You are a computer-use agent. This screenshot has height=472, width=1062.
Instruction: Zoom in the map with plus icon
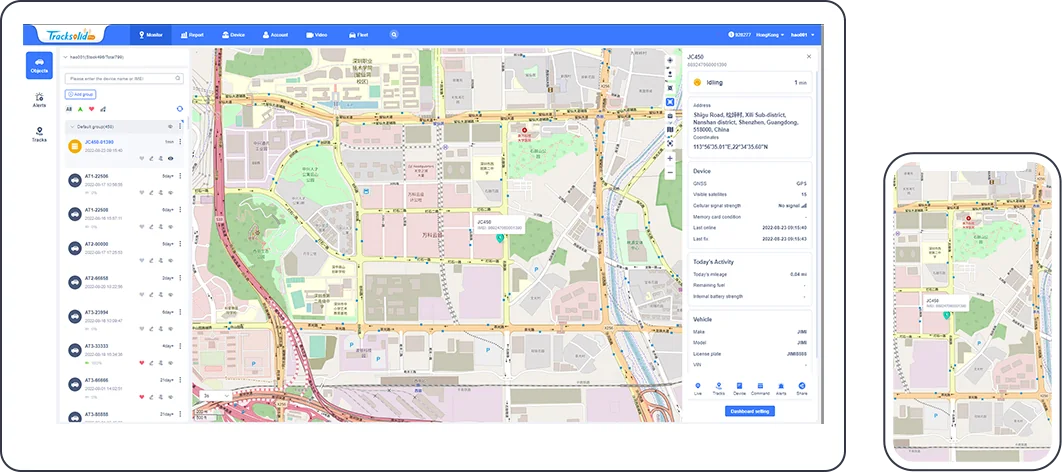pos(670,158)
